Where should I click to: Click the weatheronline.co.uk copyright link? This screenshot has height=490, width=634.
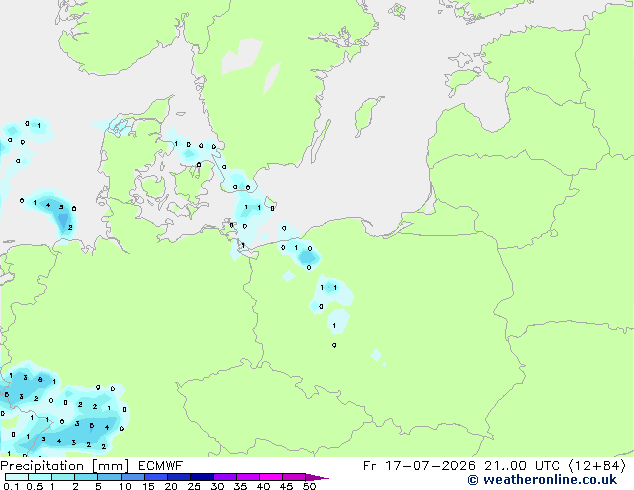pyautogui.click(x=542, y=480)
